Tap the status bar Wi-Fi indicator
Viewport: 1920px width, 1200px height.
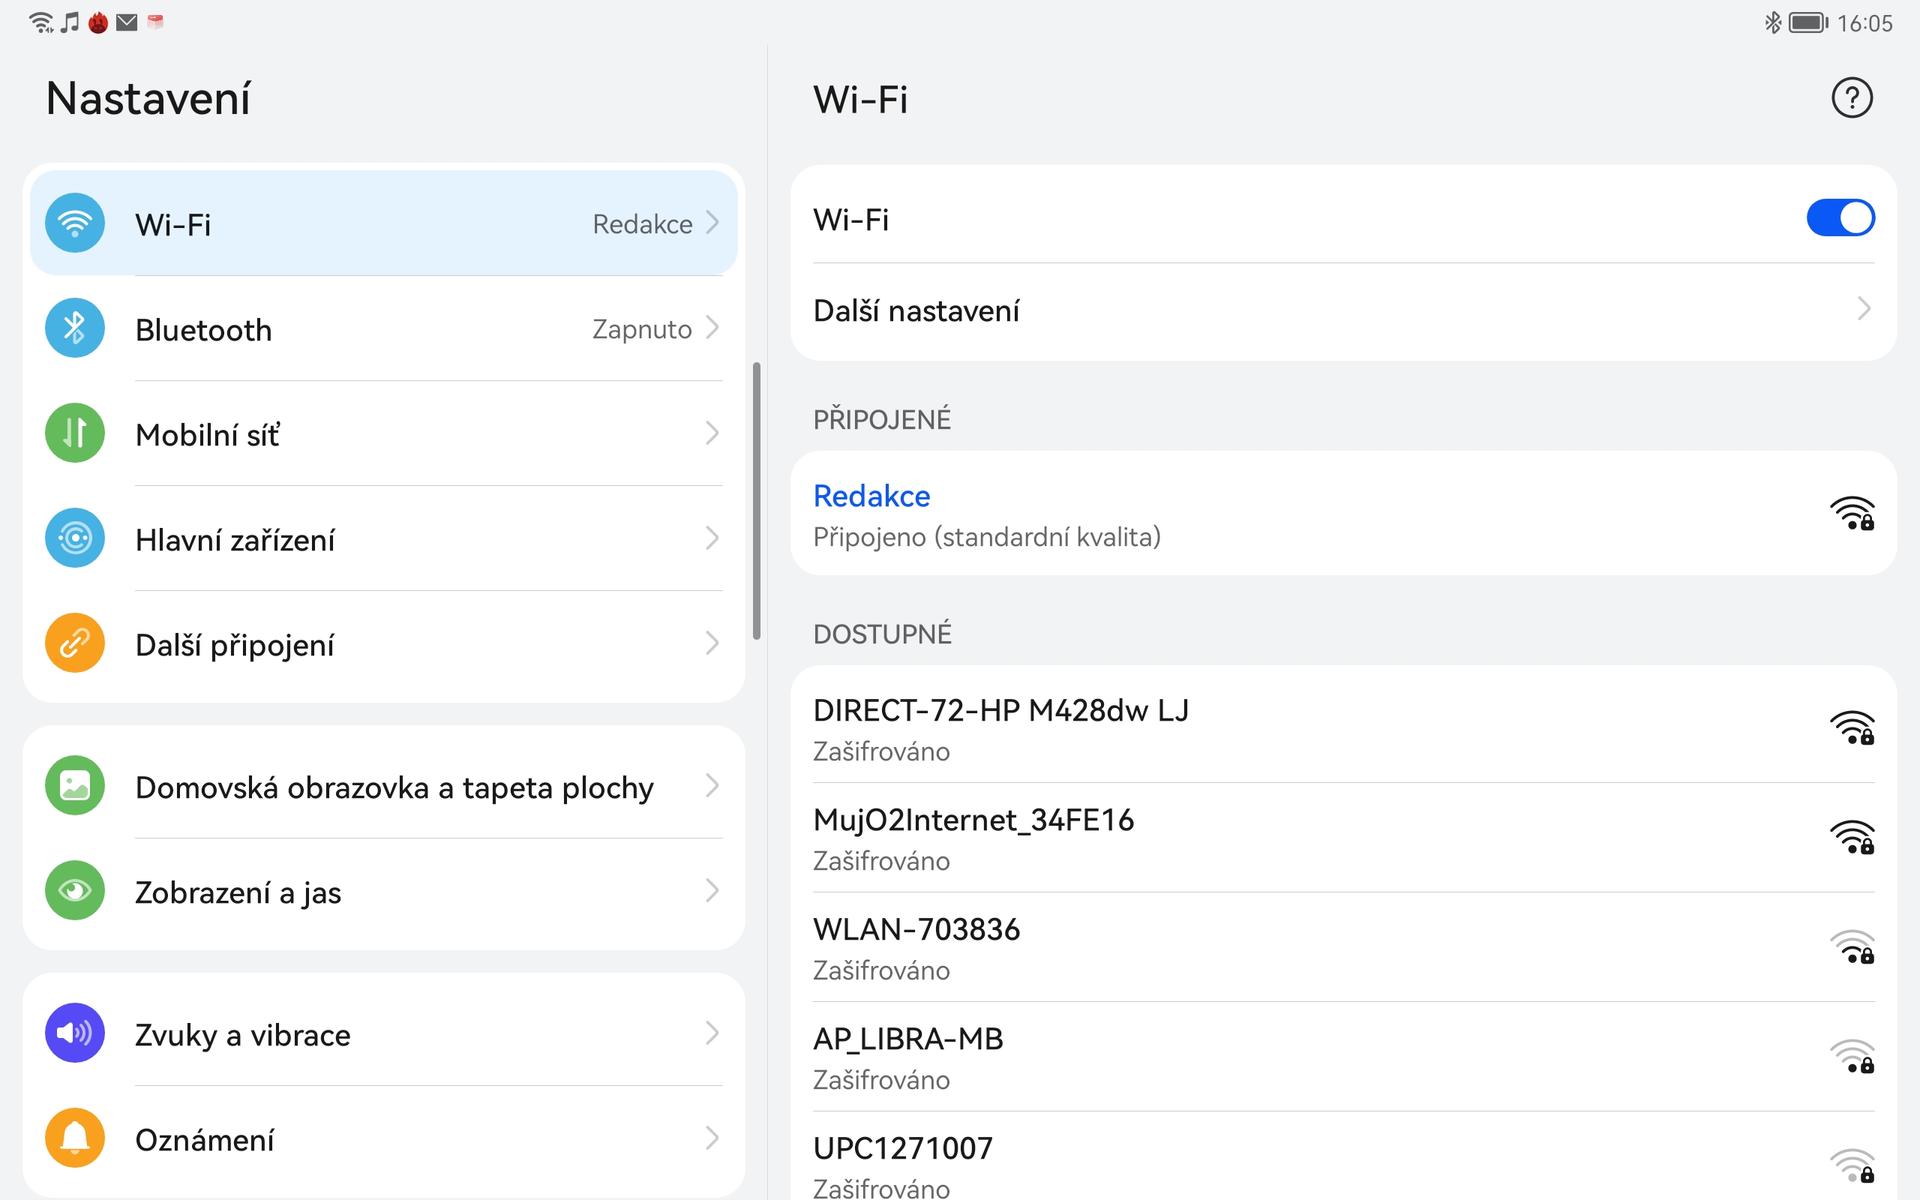pyautogui.click(x=41, y=23)
